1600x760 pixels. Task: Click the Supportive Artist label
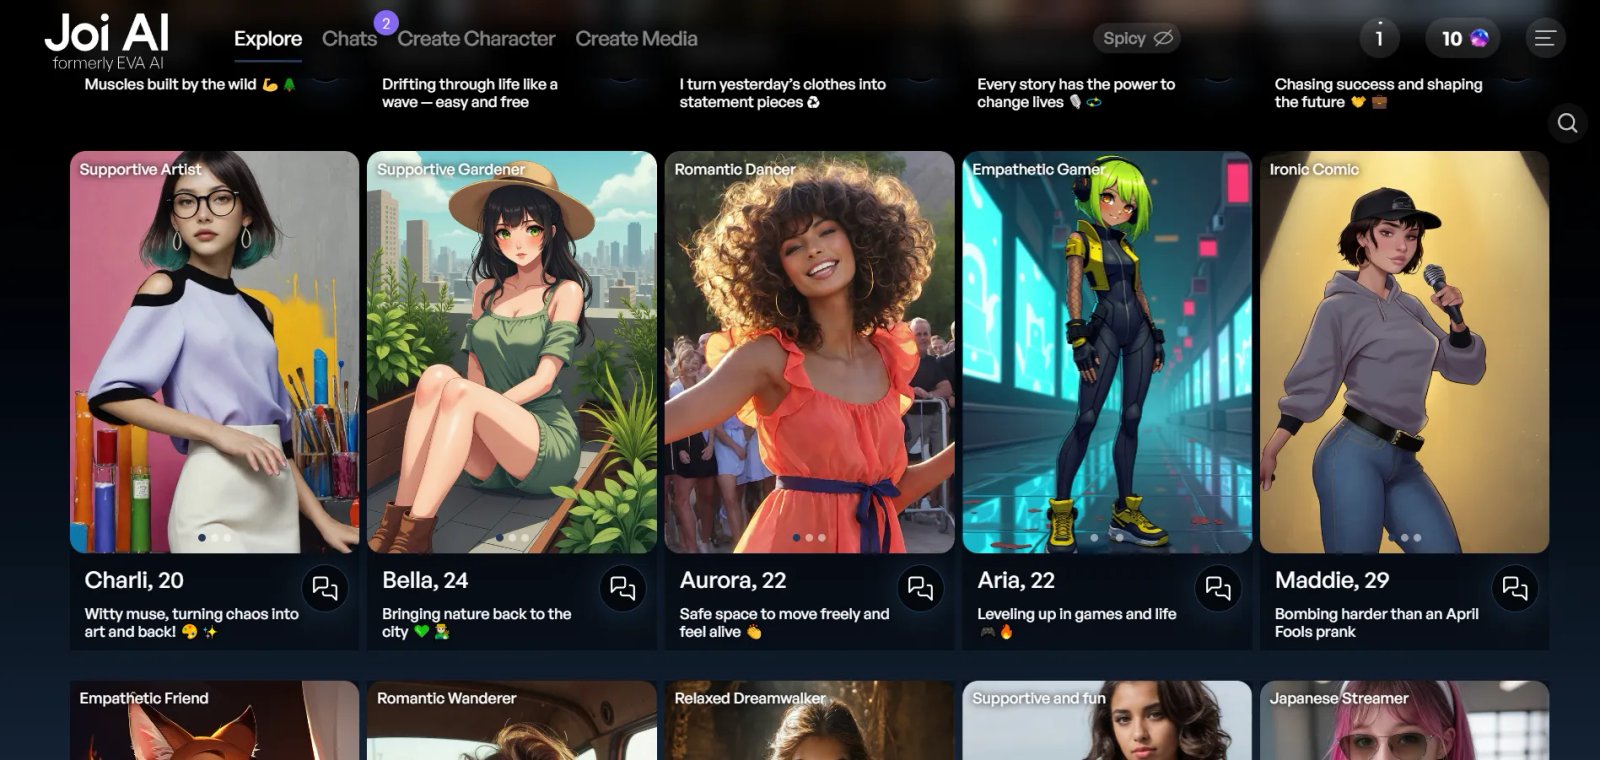(x=140, y=170)
